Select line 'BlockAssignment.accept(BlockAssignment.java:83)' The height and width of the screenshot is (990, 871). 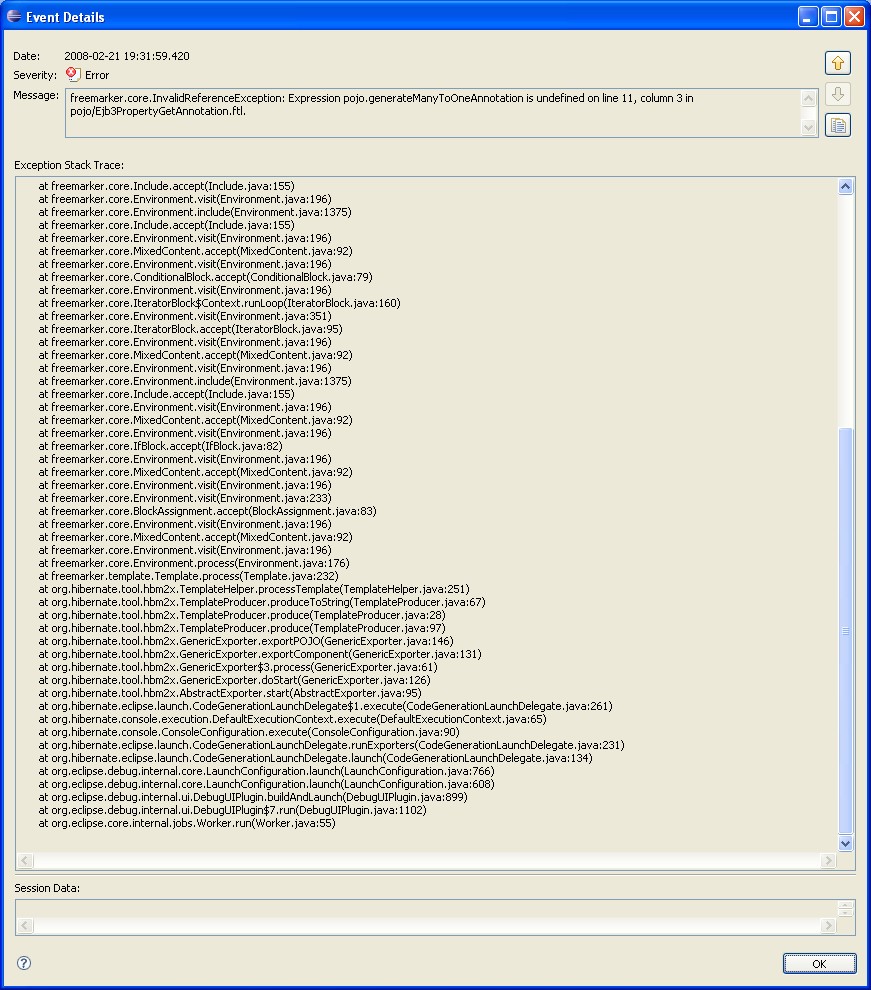pyautogui.click(x=208, y=511)
